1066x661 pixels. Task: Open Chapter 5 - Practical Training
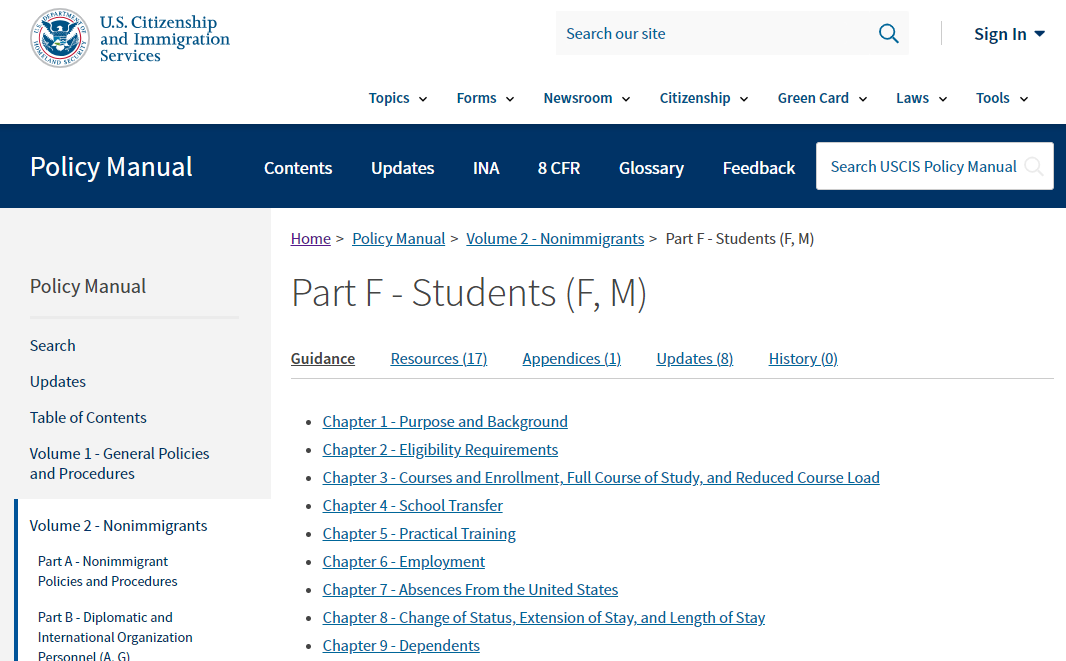(x=419, y=534)
